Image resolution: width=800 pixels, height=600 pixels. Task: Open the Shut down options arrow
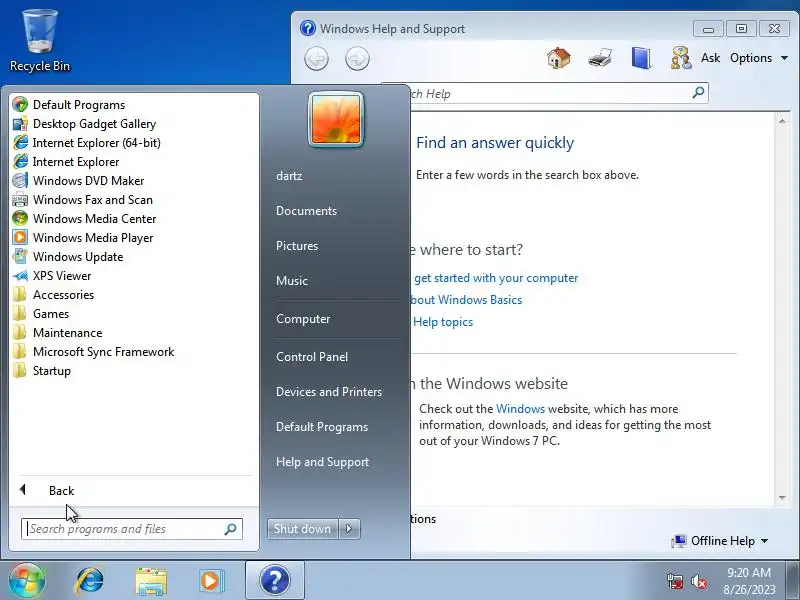349,529
